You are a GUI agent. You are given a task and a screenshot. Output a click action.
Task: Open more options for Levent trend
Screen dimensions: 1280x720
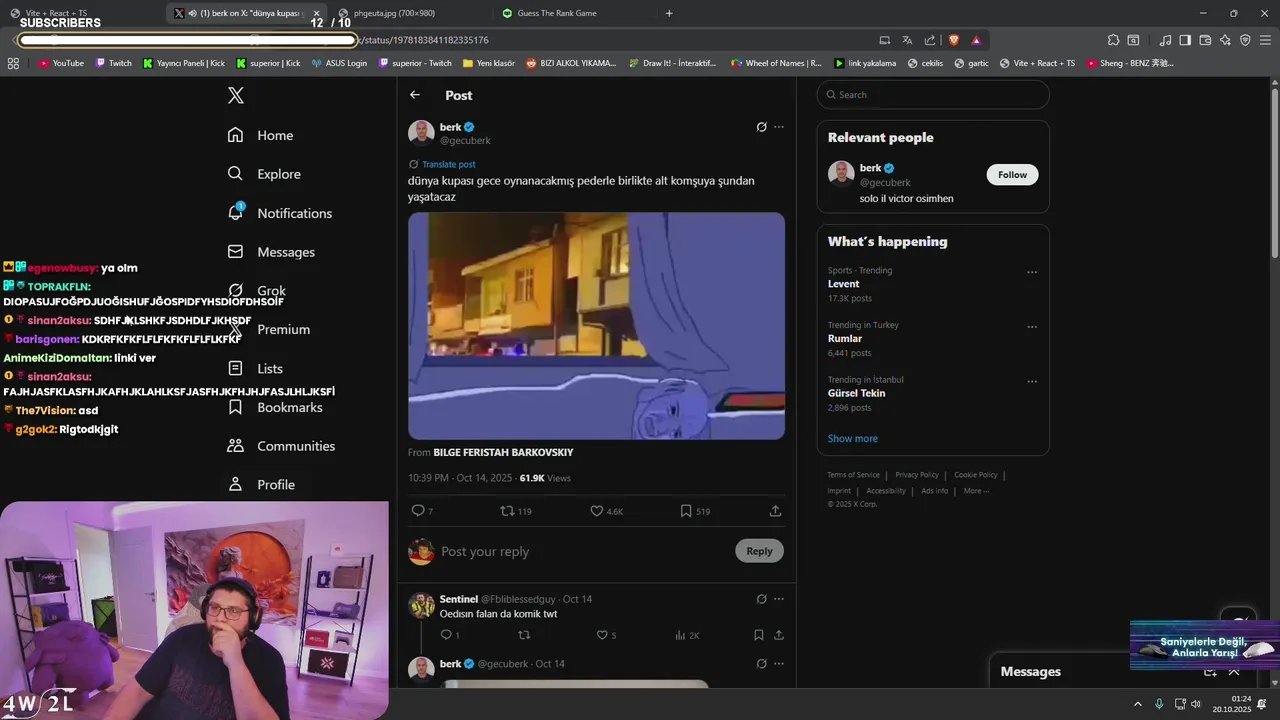[1032, 272]
